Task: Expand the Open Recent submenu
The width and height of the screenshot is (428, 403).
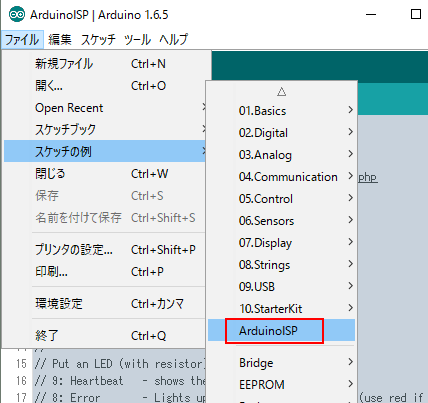Action: point(105,108)
